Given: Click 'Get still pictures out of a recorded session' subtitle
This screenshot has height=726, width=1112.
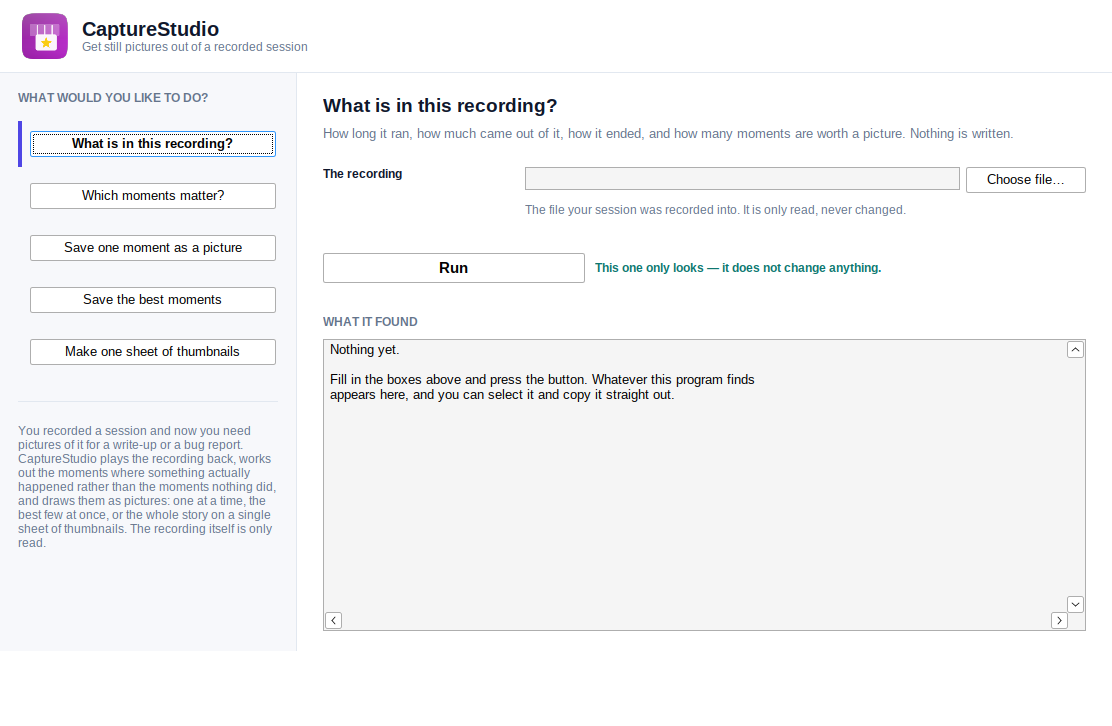Looking at the screenshot, I should [195, 48].
